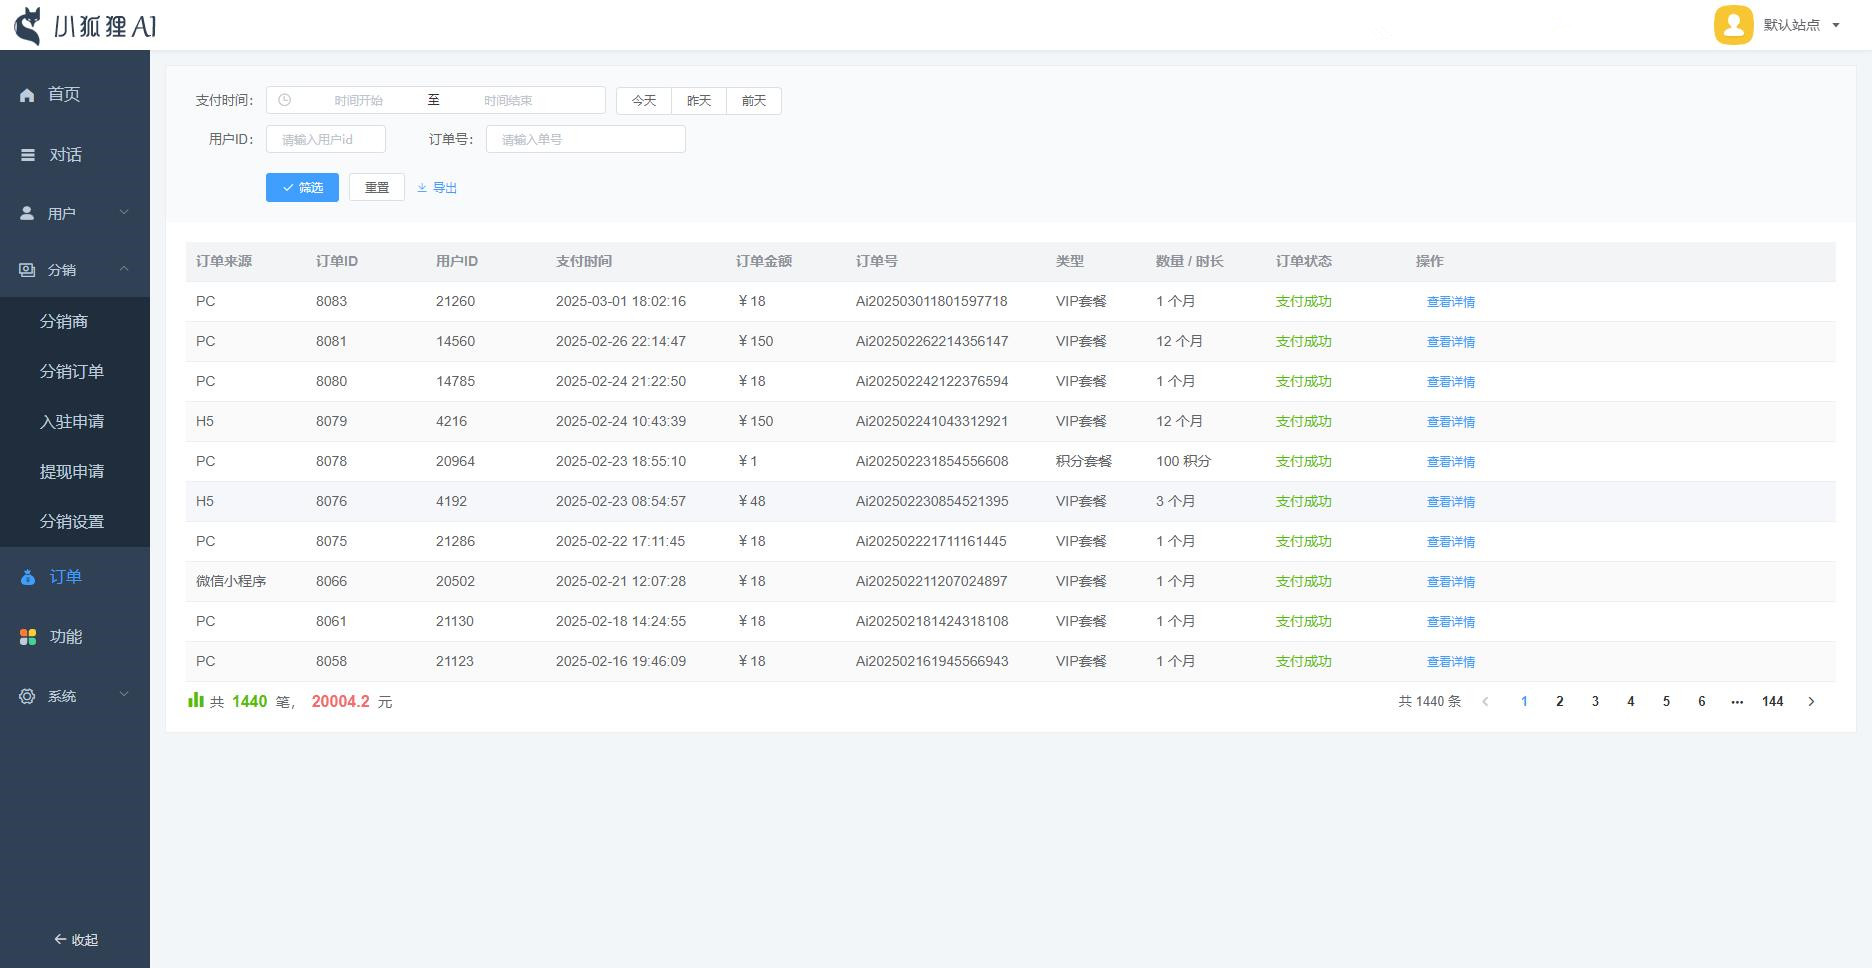Click the home icon in the sidebar
The width and height of the screenshot is (1872, 968).
(x=27, y=95)
